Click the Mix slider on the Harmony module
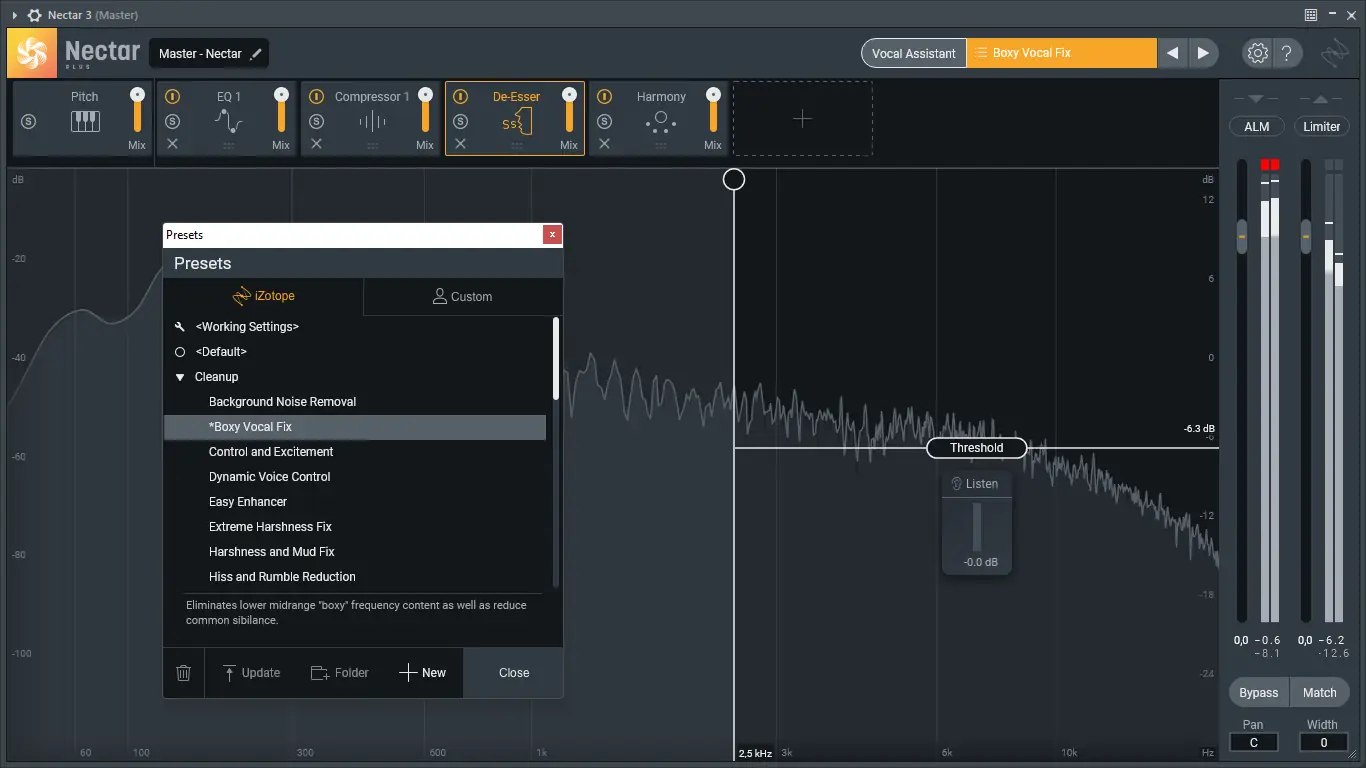This screenshot has height=768, width=1366. [x=713, y=111]
